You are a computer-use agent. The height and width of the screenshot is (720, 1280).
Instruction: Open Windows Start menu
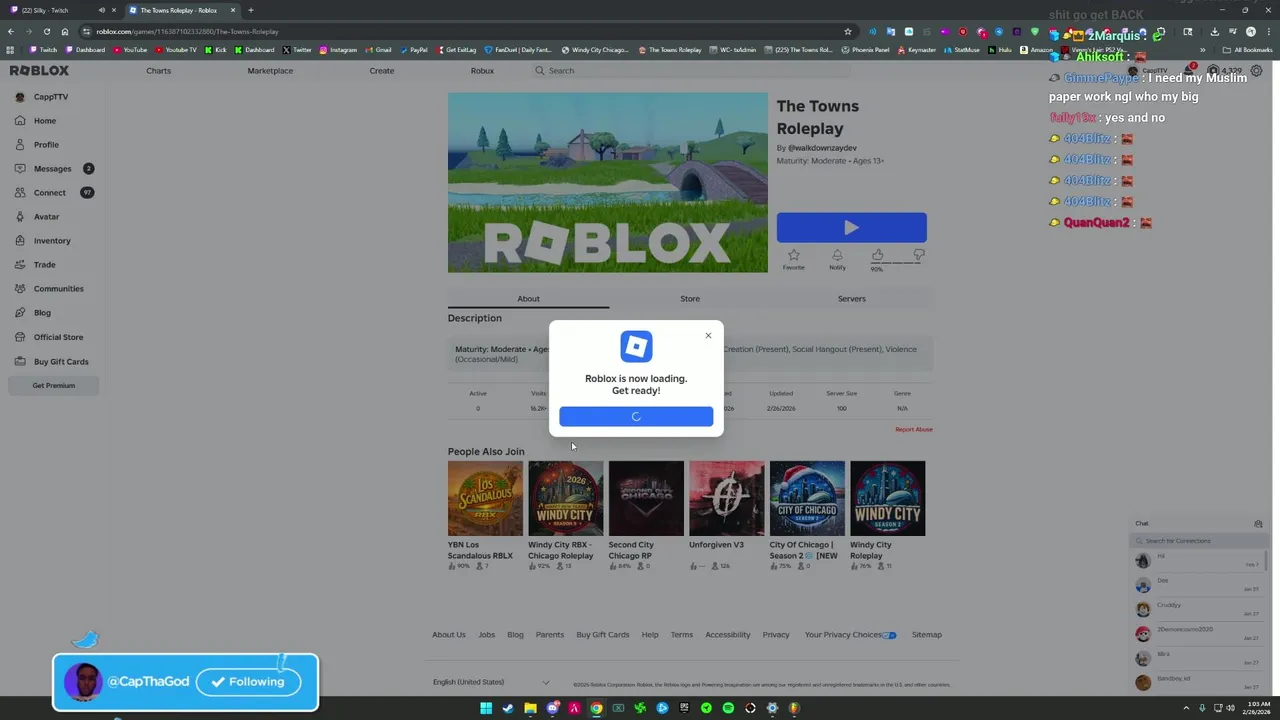pyautogui.click(x=486, y=708)
